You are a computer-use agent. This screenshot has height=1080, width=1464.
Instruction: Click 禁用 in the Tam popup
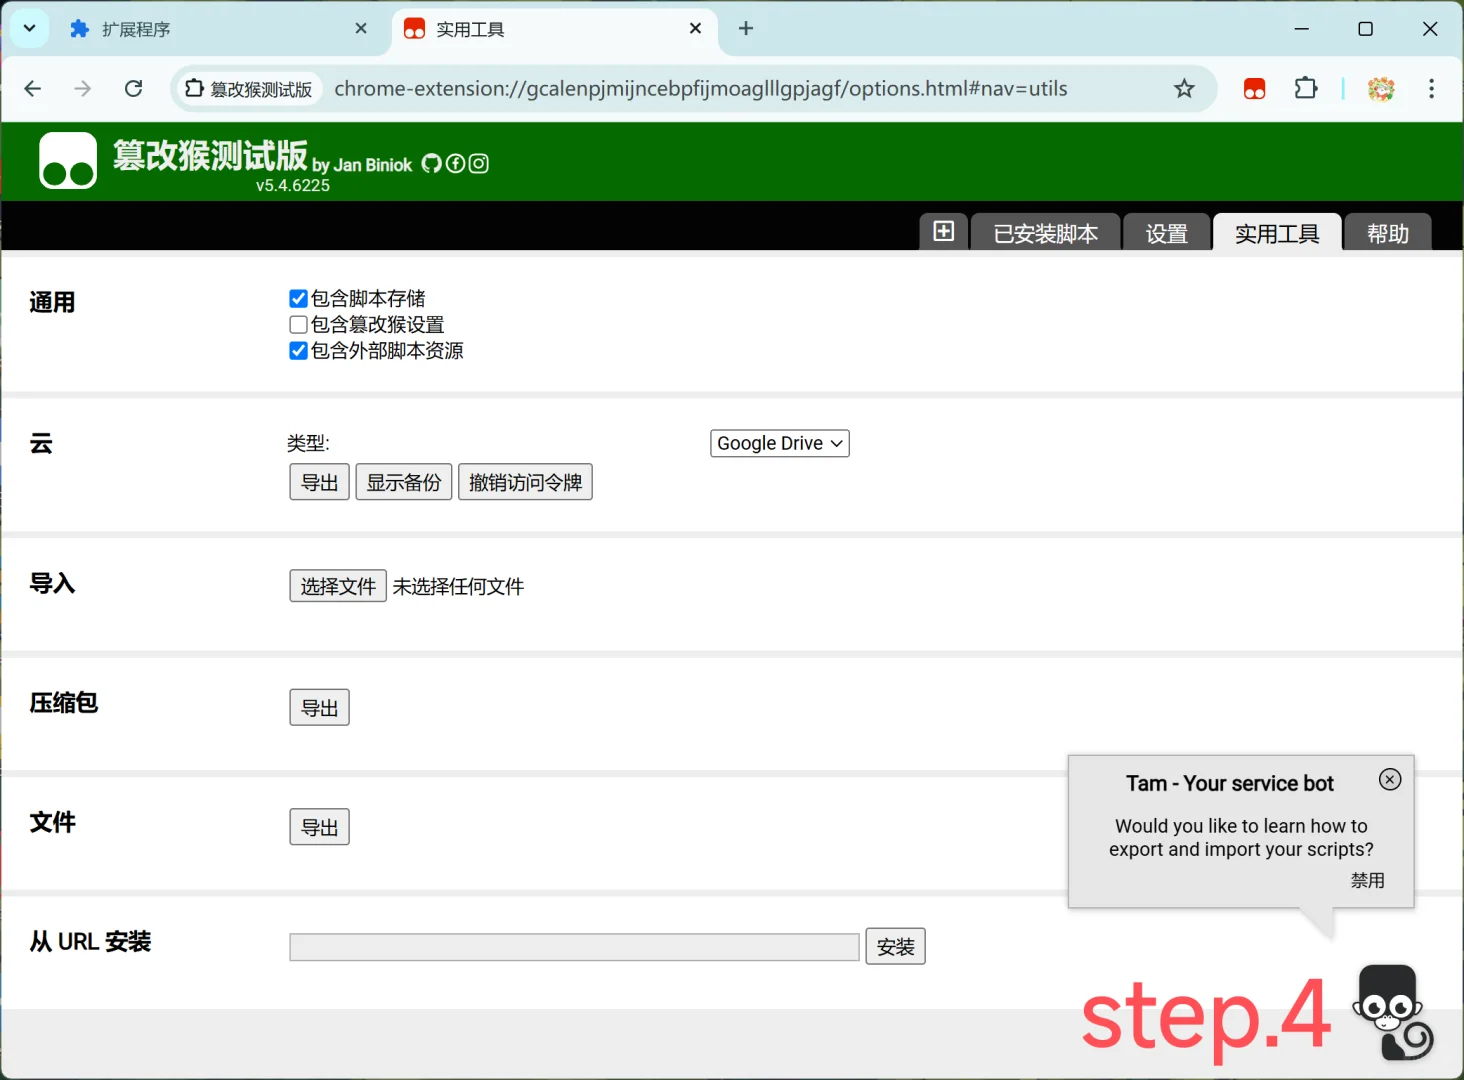pyautogui.click(x=1368, y=880)
